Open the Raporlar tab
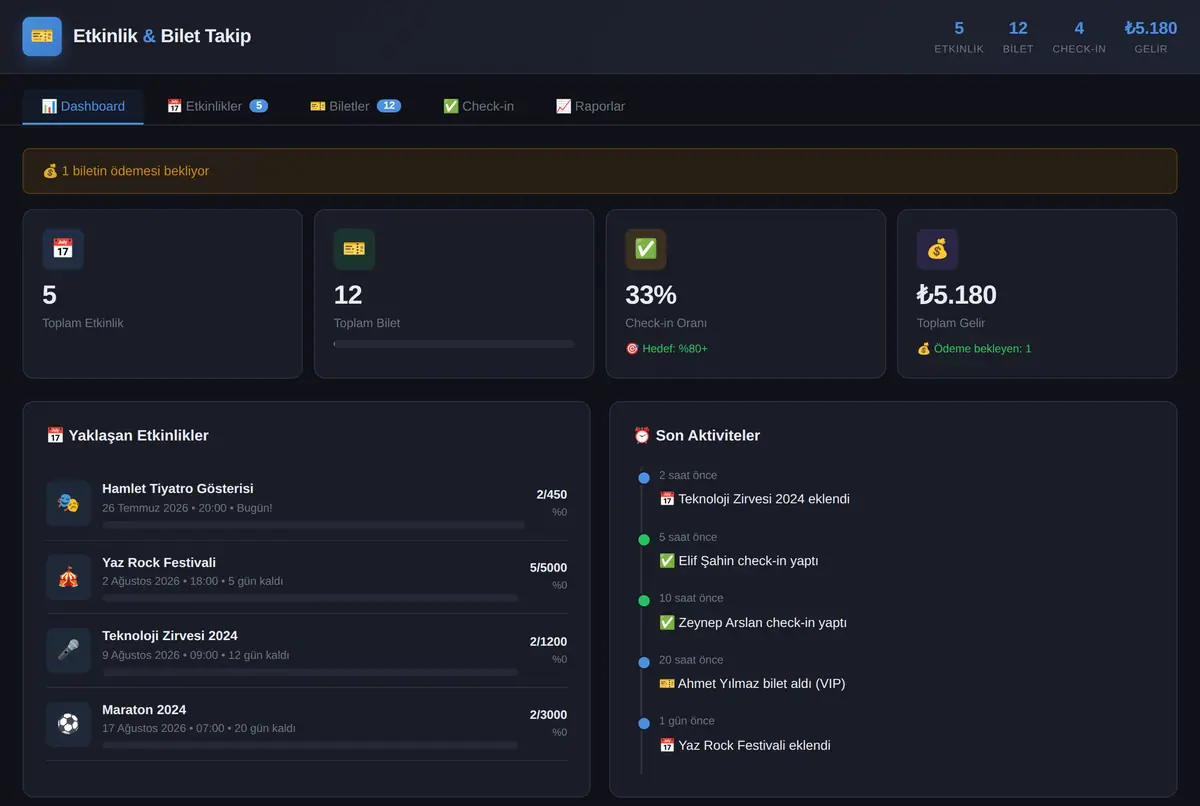 pos(590,106)
